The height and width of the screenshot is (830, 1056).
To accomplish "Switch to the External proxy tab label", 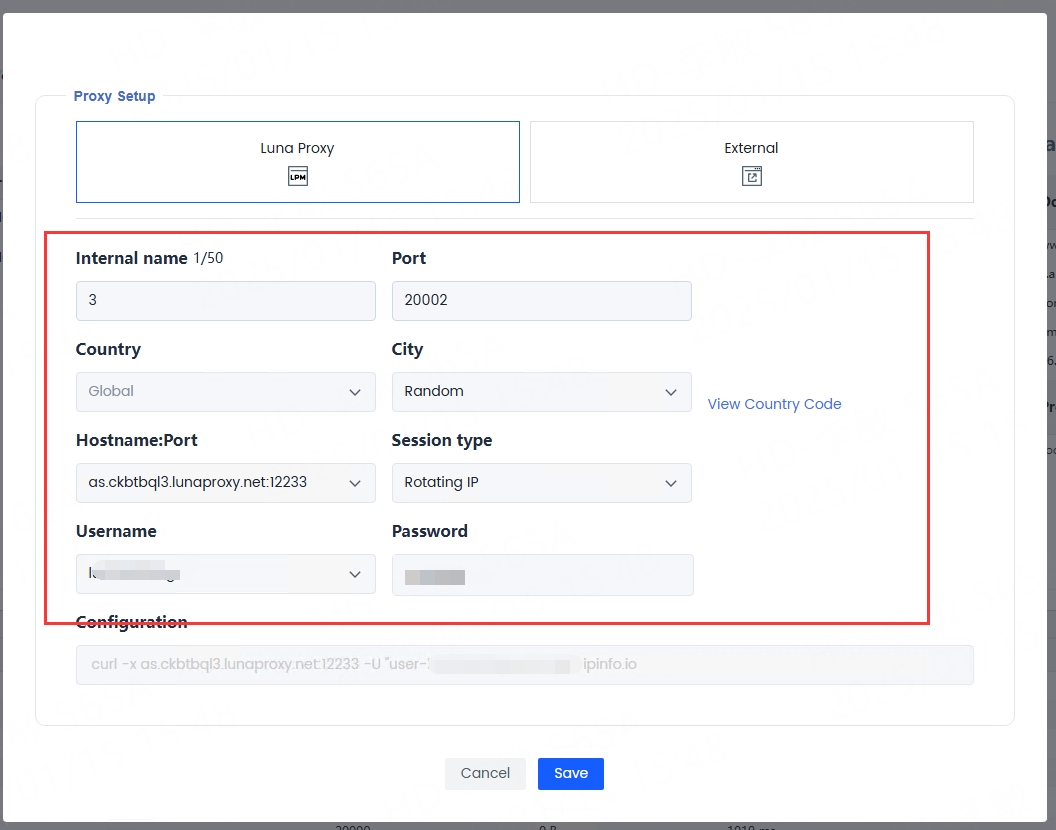I will (751, 148).
